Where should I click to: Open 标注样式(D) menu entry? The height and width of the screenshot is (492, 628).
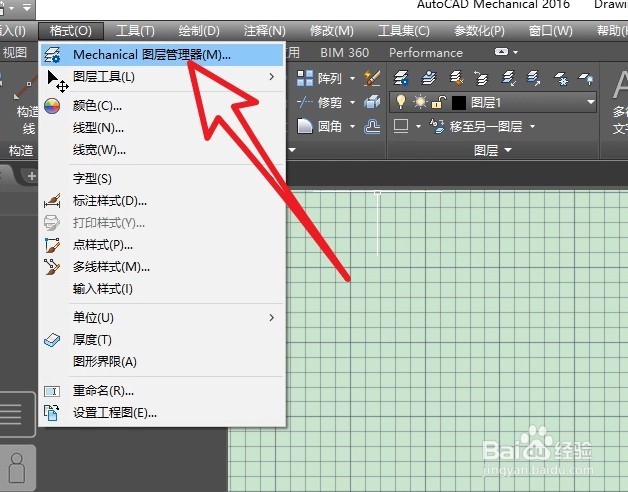(162, 201)
